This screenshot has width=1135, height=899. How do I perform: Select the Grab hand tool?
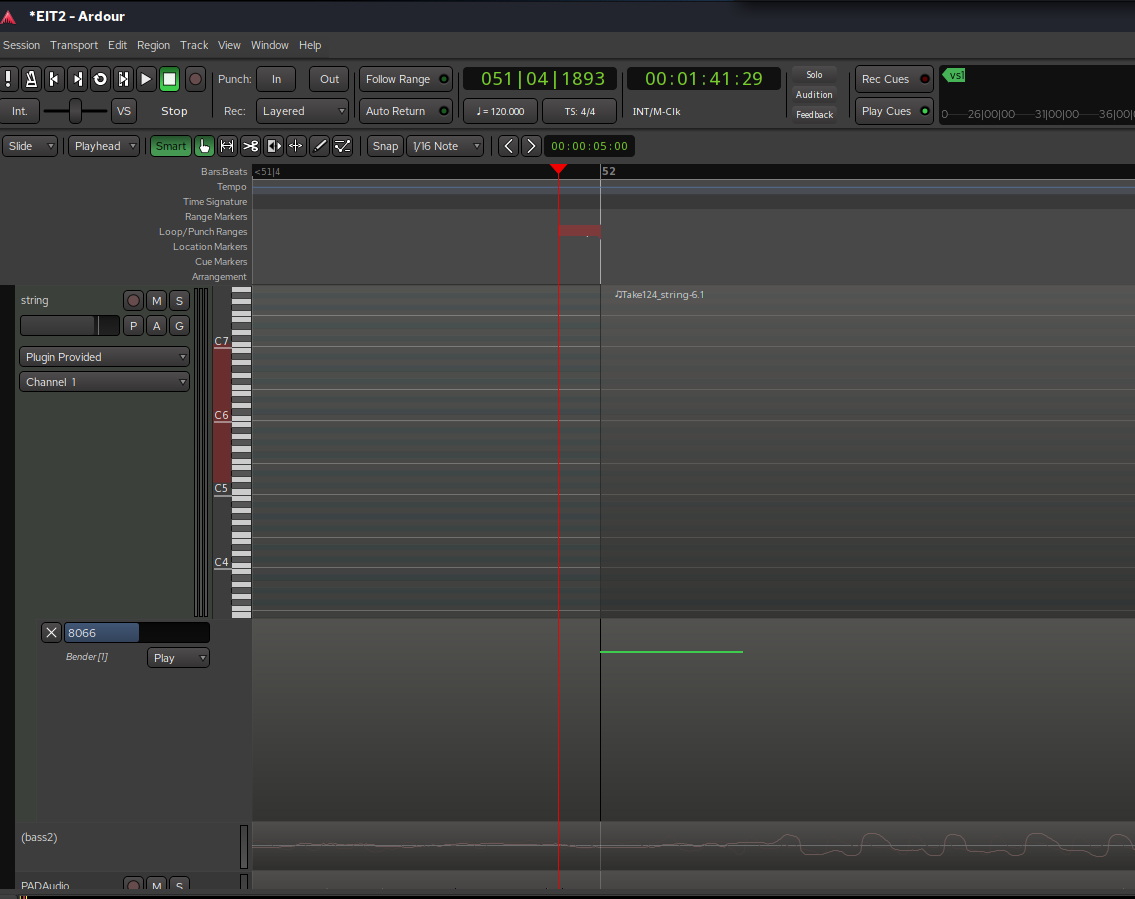pos(204,146)
